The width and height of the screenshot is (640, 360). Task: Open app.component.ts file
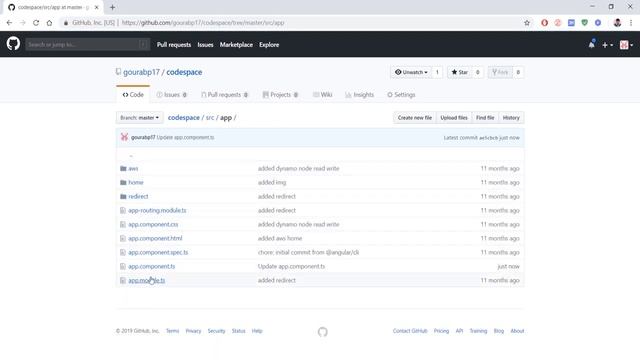[x=151, y=266]
